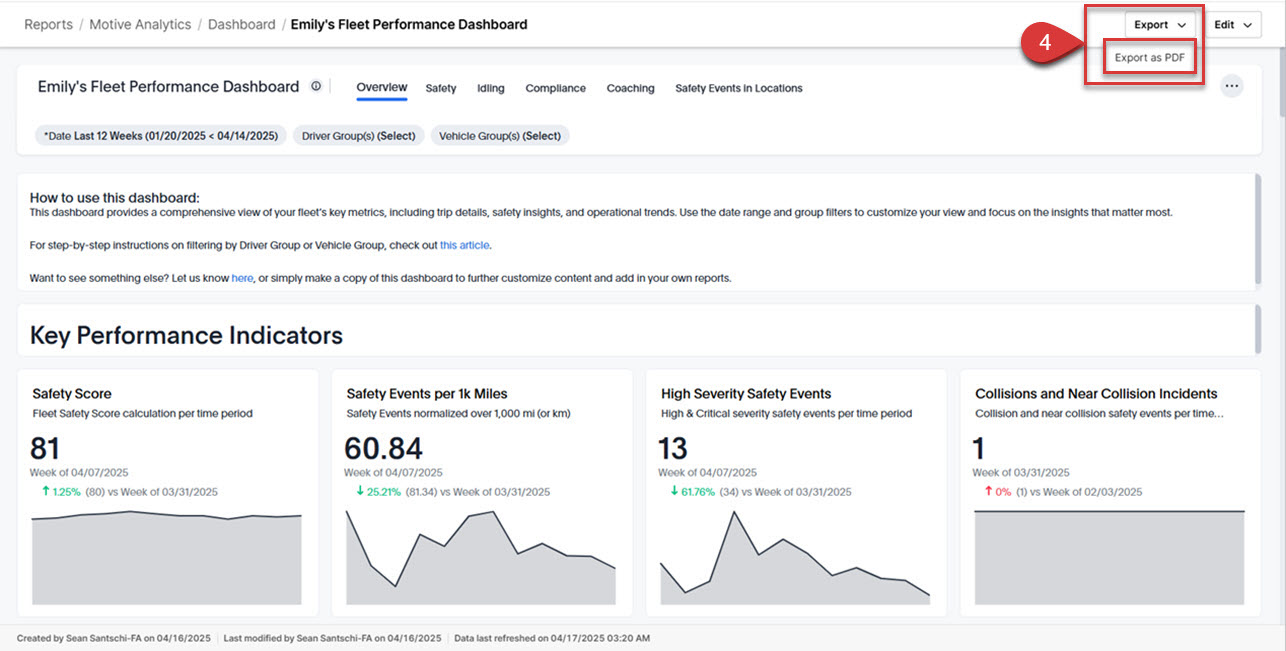Screen dimensions: 1286x651
Task: Click 'Created by Sean Santschi-FA' footer text
Action: [114, 638]
